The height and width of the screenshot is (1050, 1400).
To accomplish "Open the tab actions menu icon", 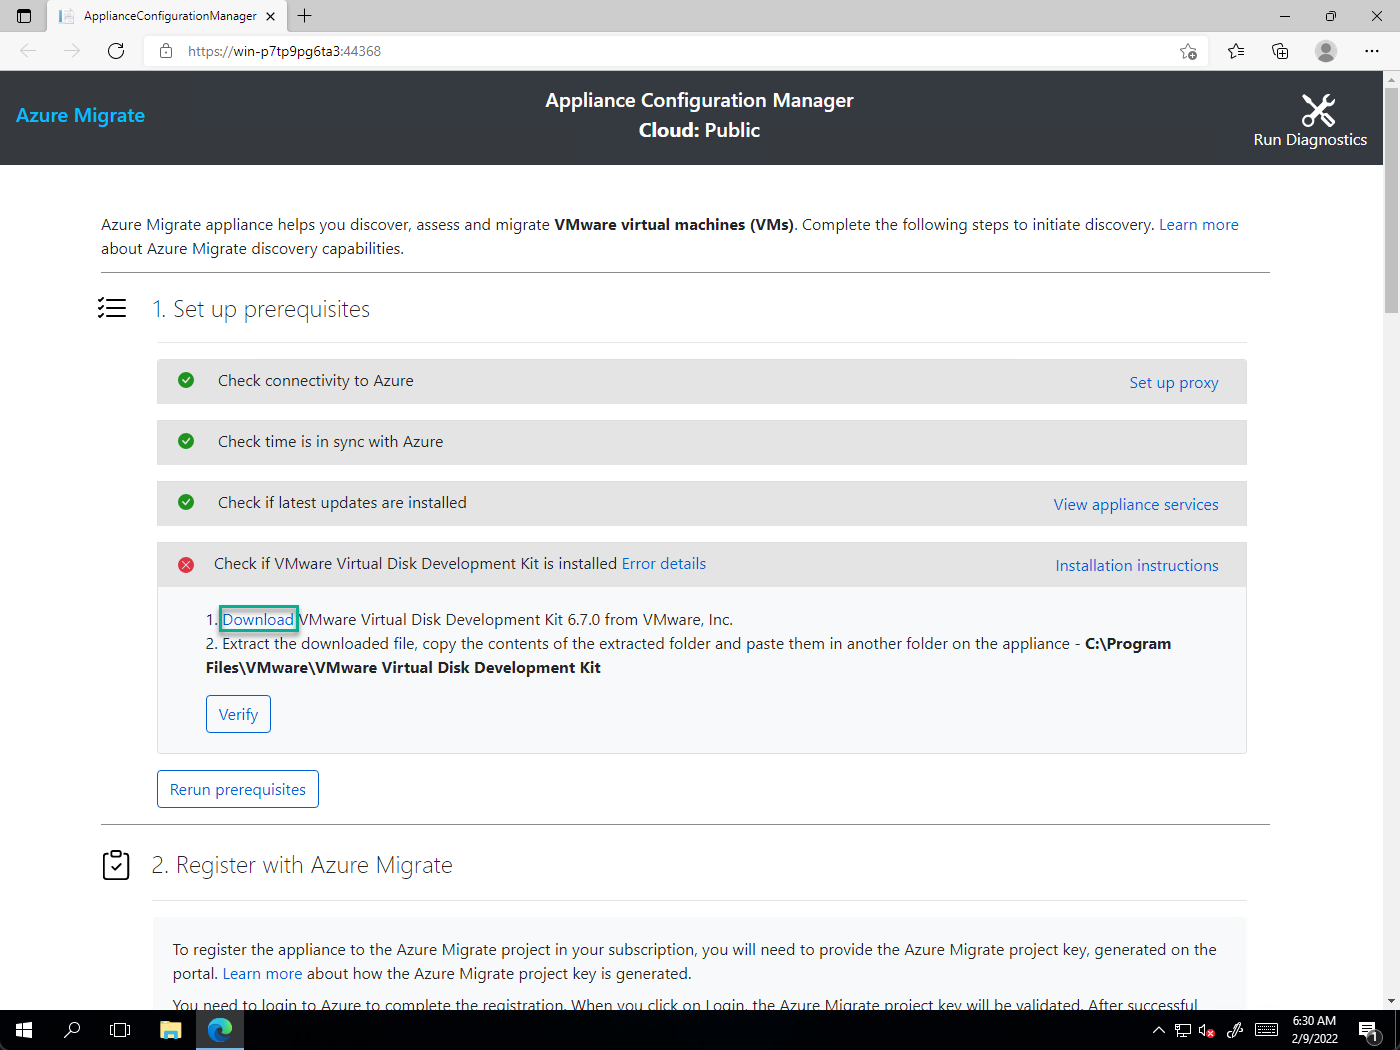I will coord(24,16).
